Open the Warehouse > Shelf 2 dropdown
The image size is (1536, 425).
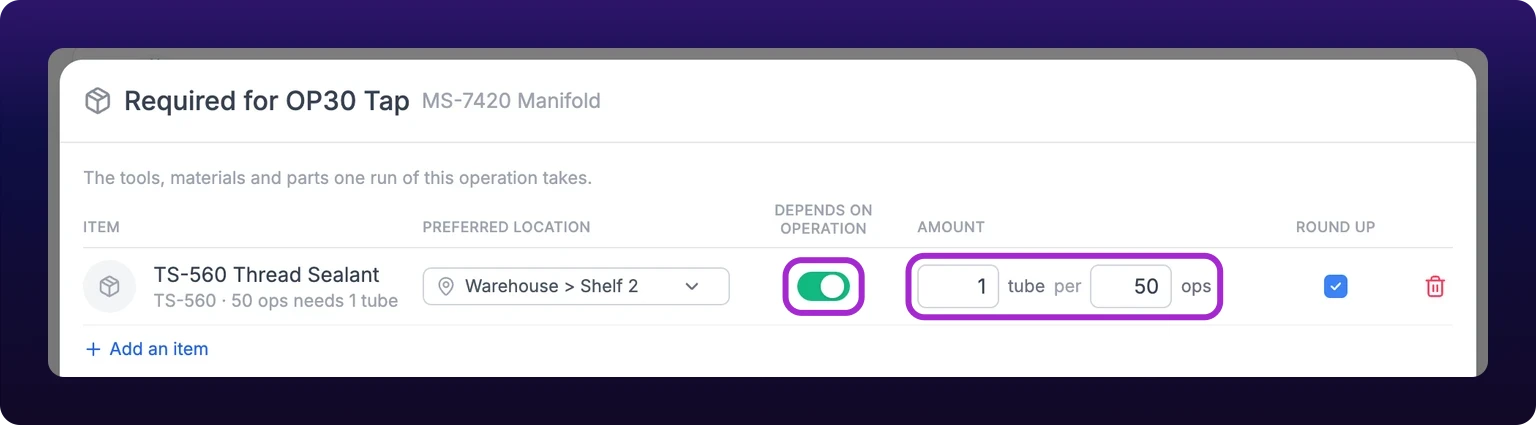pos(576,287)
